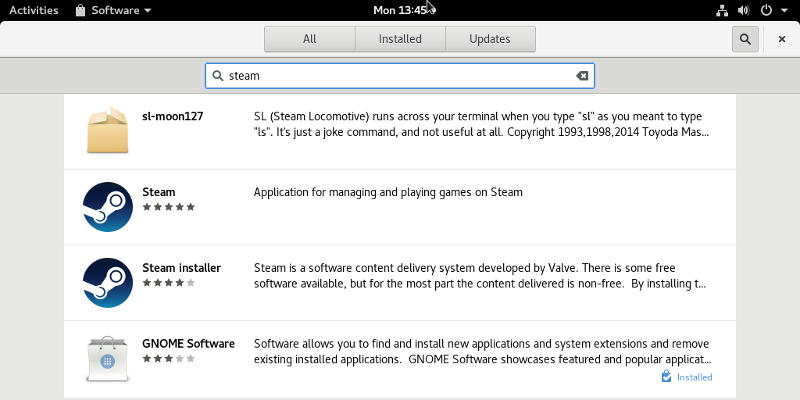This screenshot has width=800, height=400.
Task: Click the Steam five-star rating
Action: [168, 207]
